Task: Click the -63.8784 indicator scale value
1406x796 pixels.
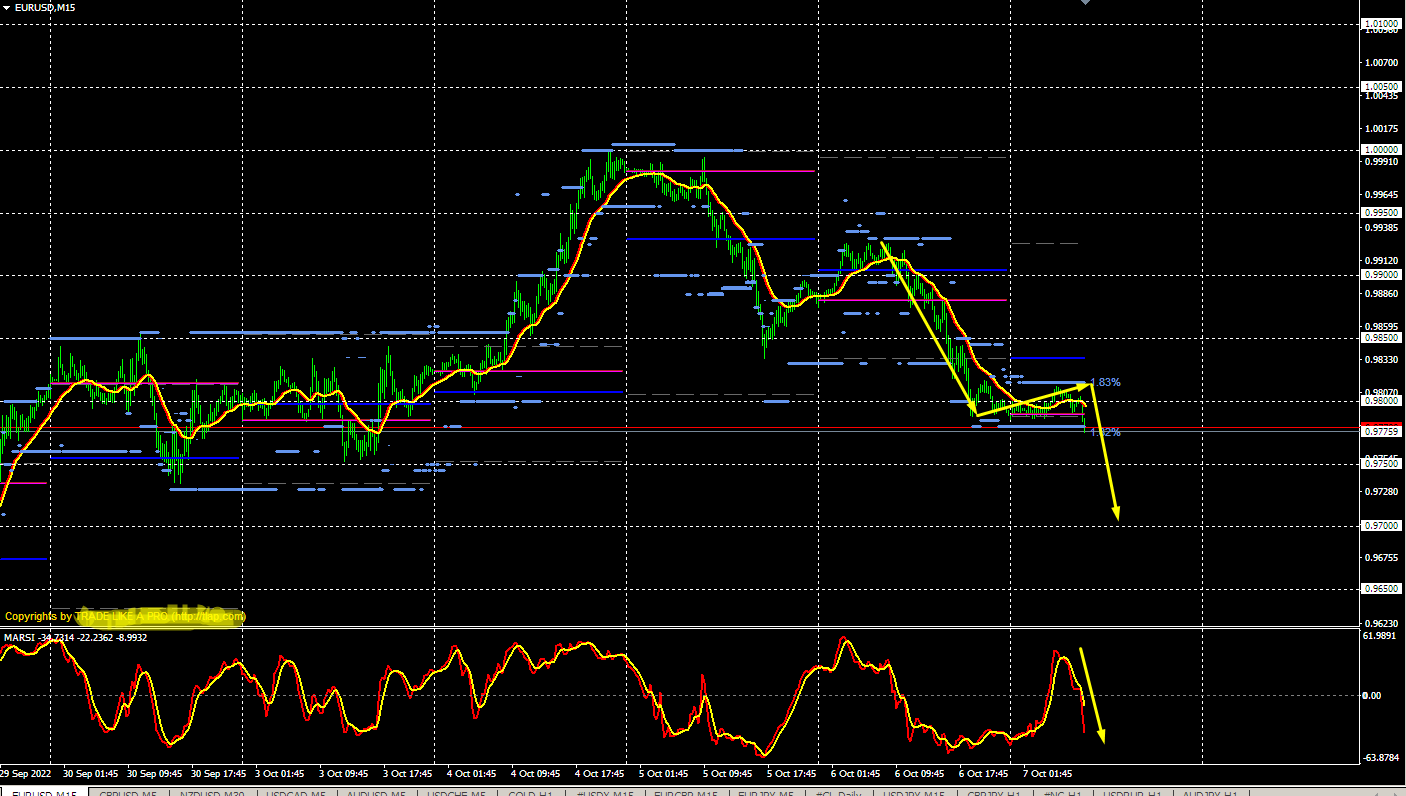Action: [1380, 758]
